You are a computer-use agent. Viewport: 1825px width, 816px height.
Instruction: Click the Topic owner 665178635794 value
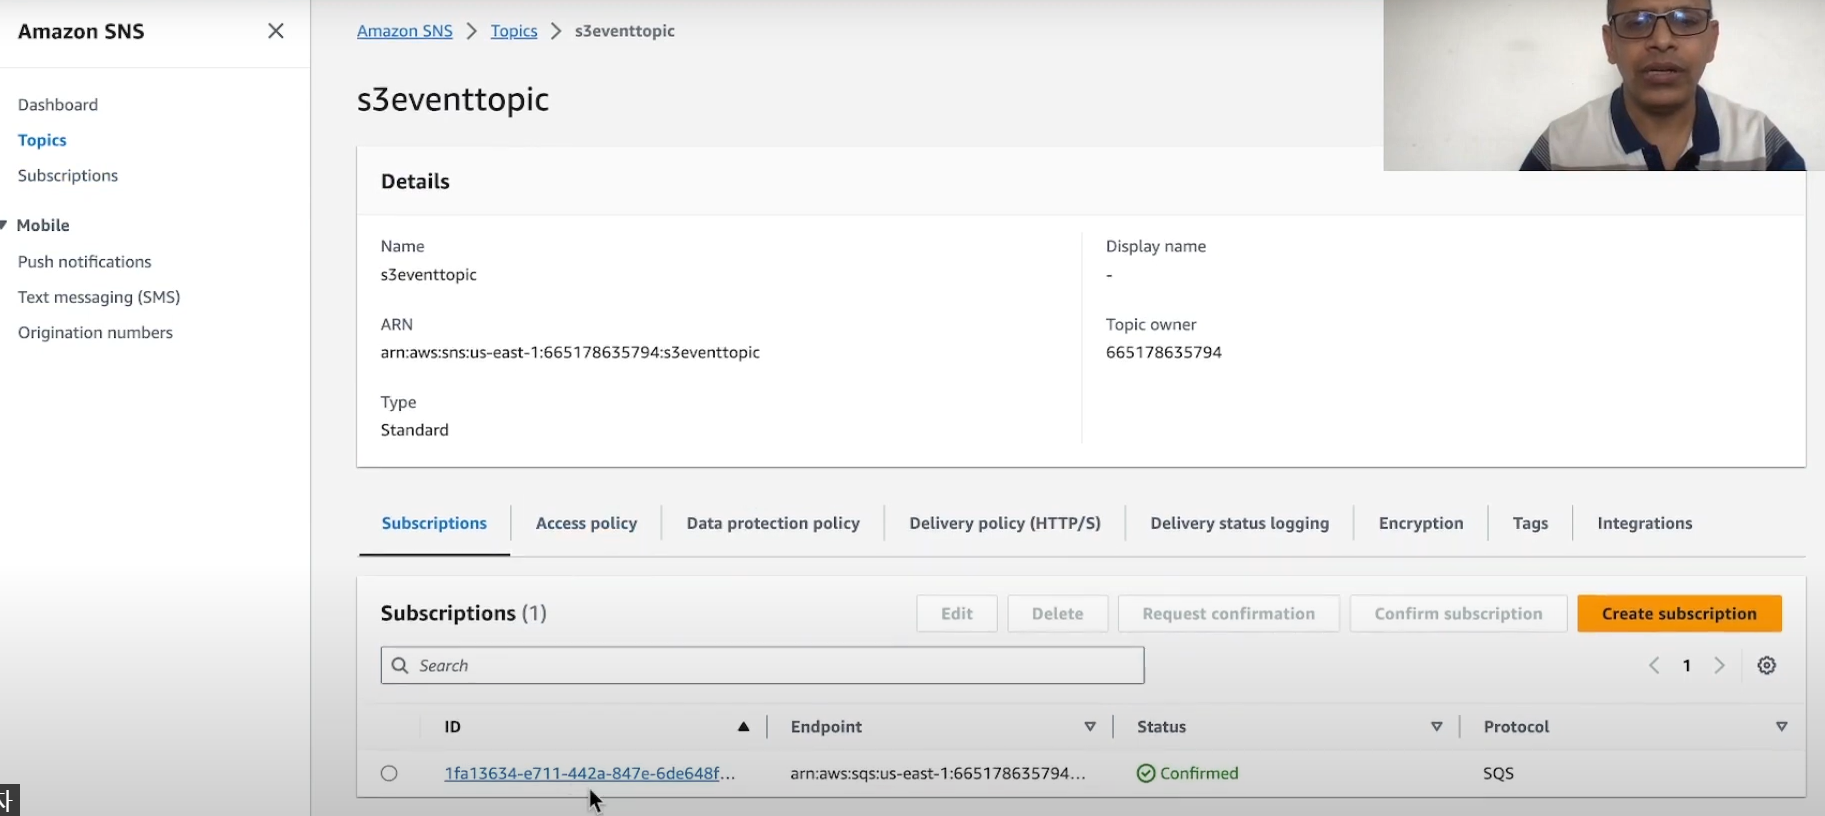[x=1164, y=353]
